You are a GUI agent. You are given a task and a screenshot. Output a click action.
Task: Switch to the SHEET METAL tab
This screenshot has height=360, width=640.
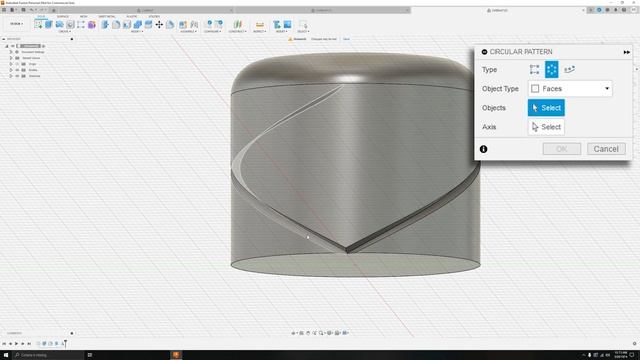pos(107,17)
